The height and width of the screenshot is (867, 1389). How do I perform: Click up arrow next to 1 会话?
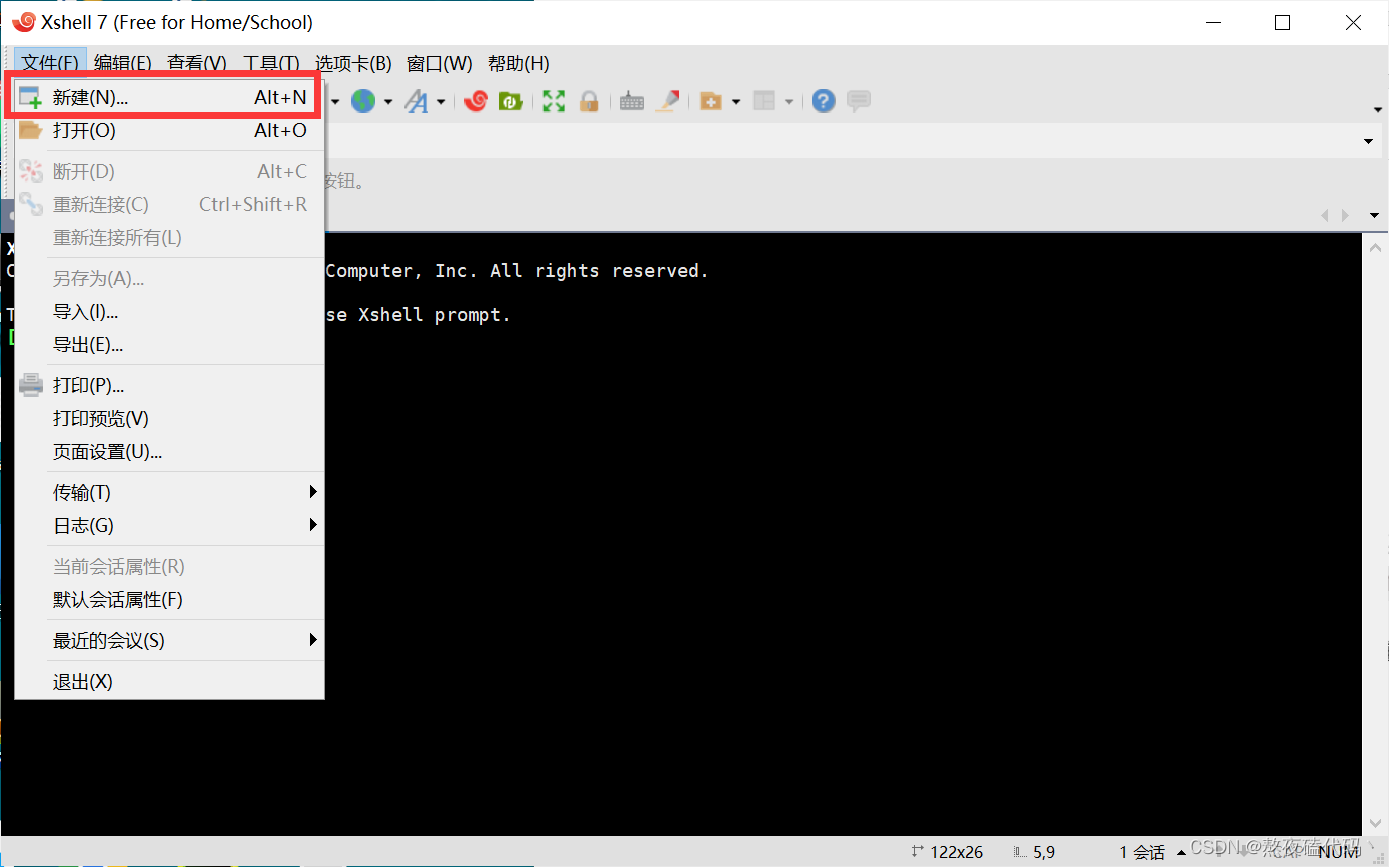point(1181,851)
